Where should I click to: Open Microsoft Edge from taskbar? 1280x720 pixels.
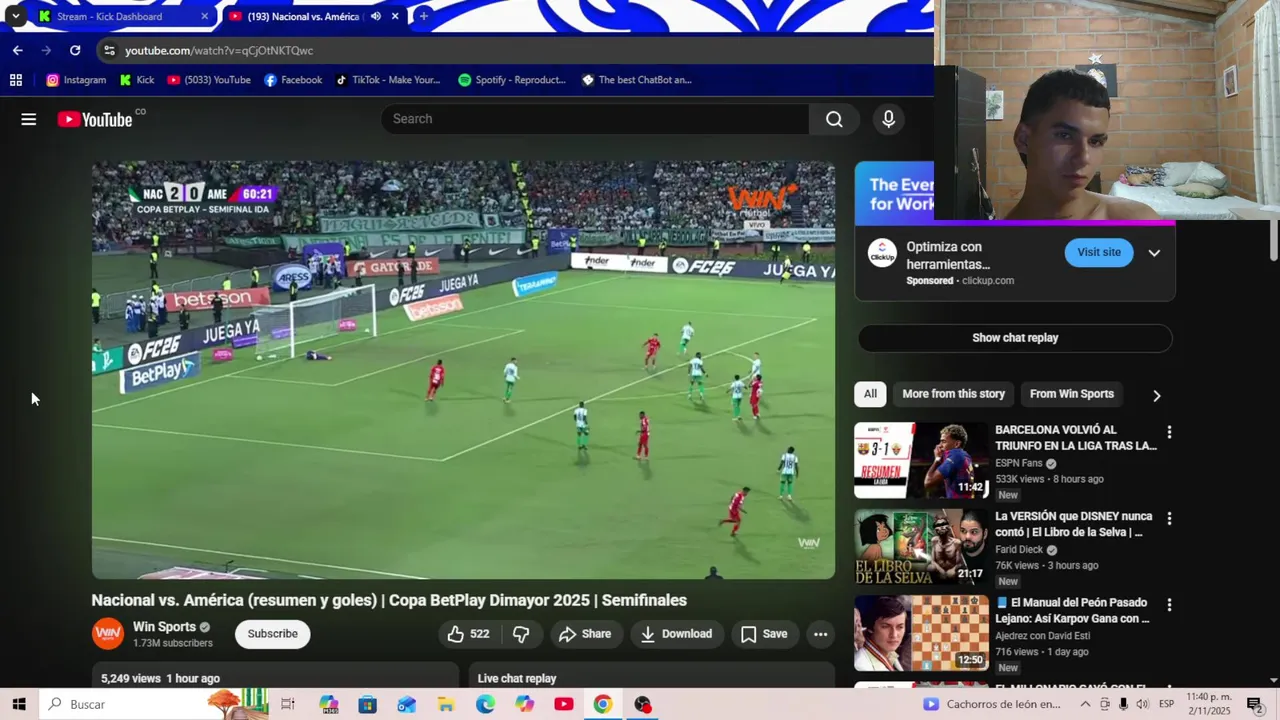(485, 704)
